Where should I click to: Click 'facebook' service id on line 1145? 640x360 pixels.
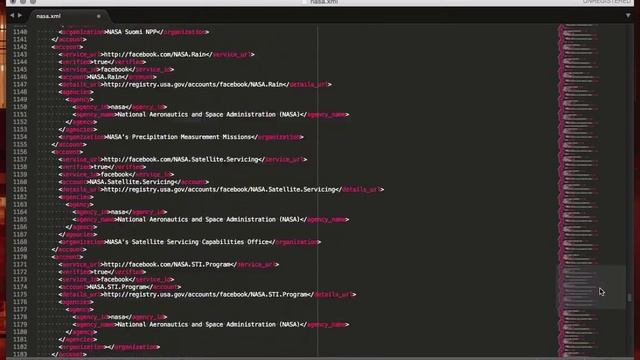(x=115, y=69)
